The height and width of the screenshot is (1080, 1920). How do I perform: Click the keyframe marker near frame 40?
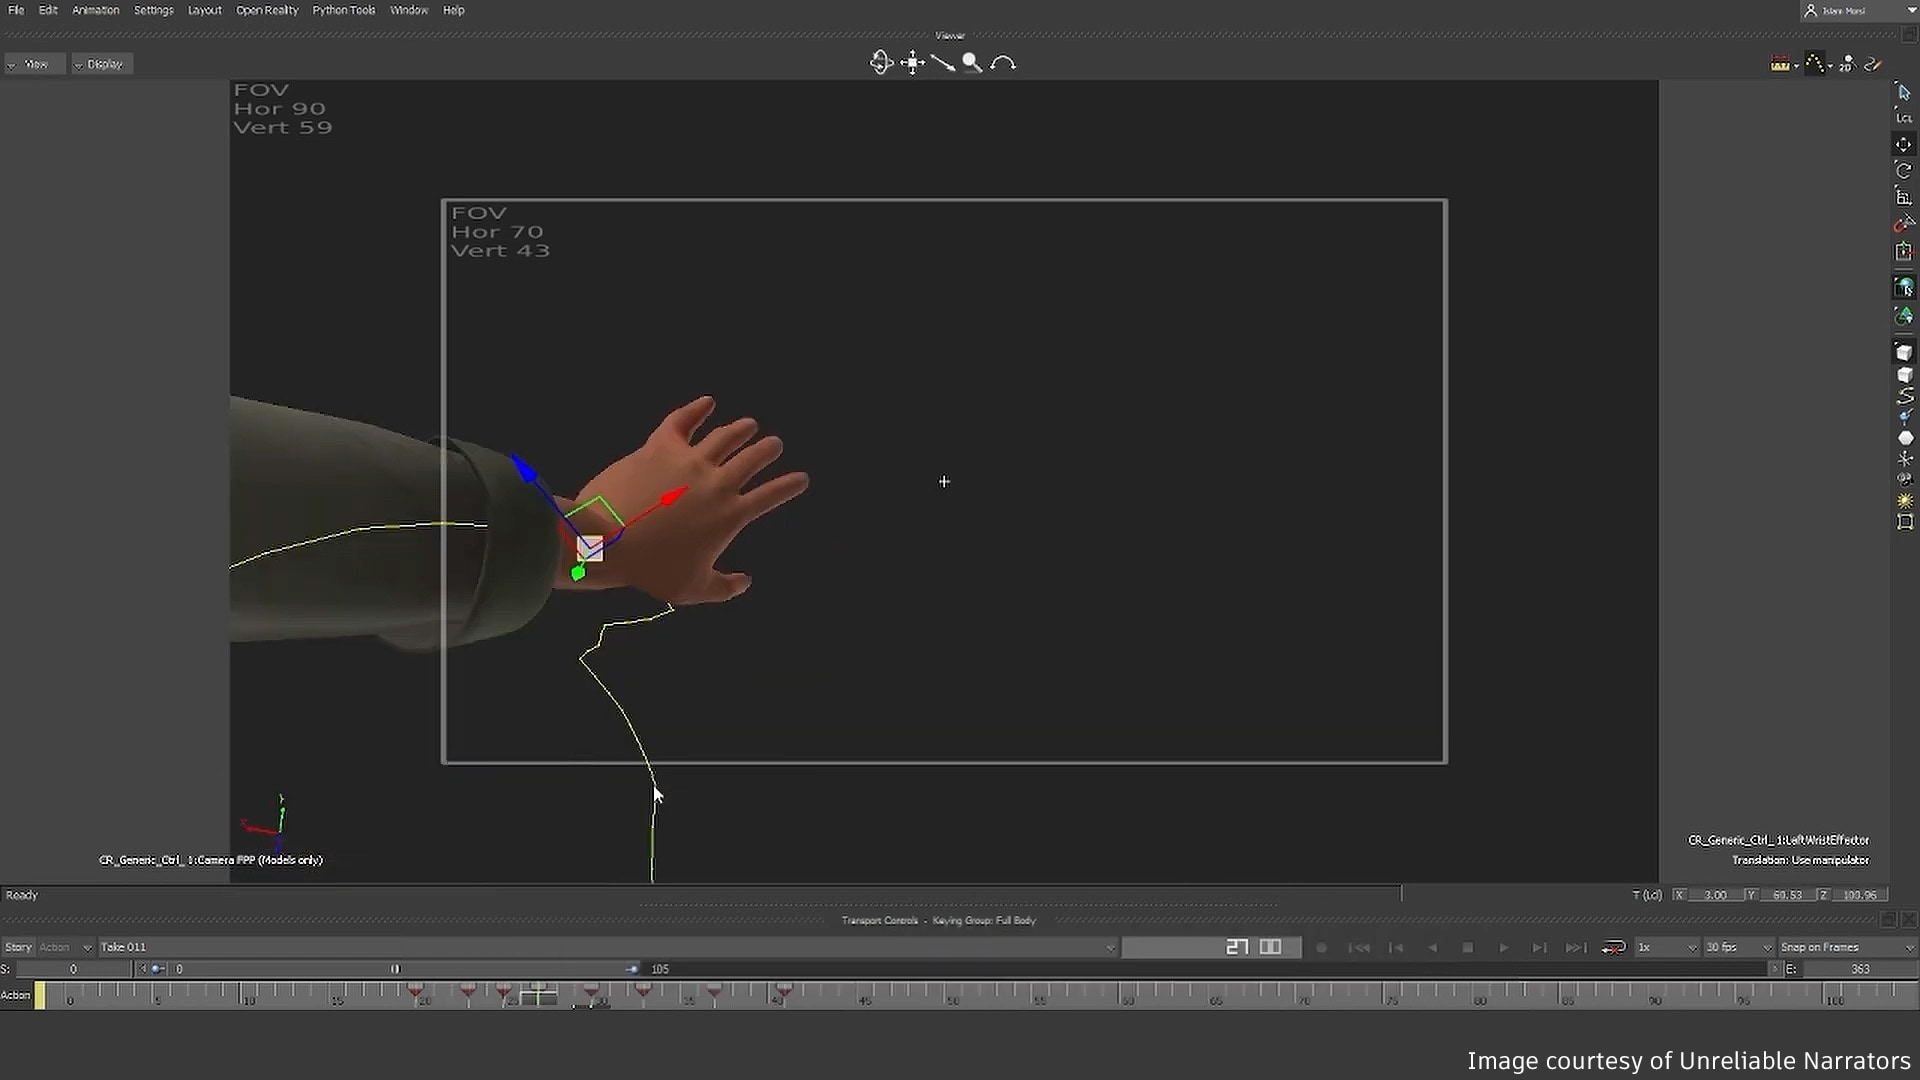click(783, 991)
